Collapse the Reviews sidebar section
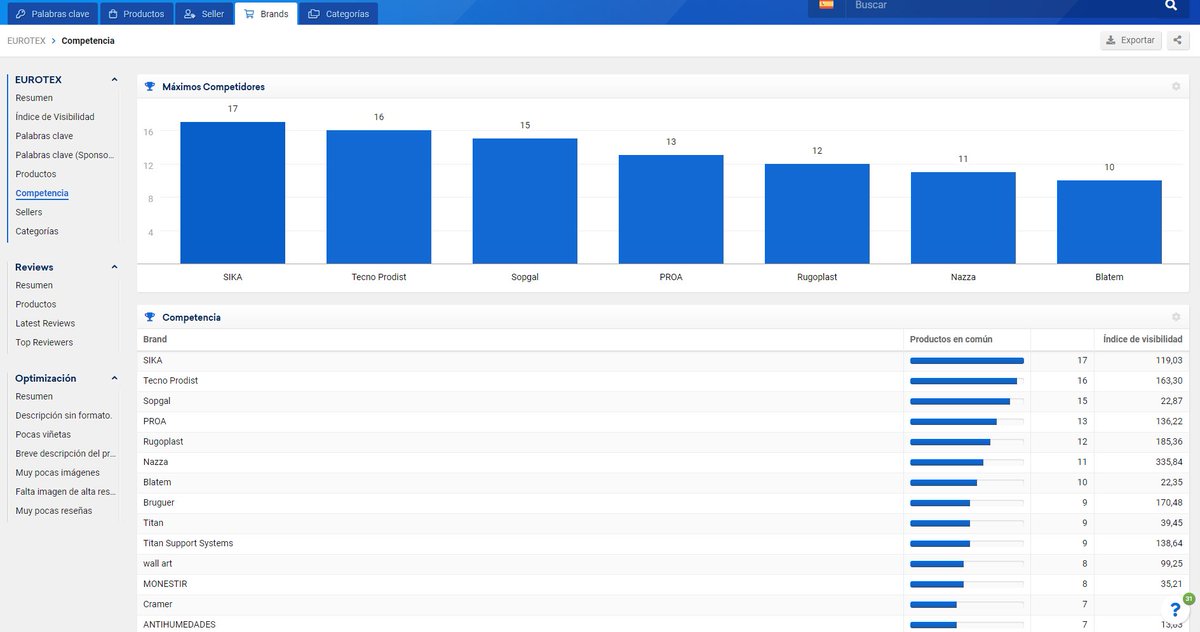Viewport: 1200px width, 632px height. coord(114,267)
